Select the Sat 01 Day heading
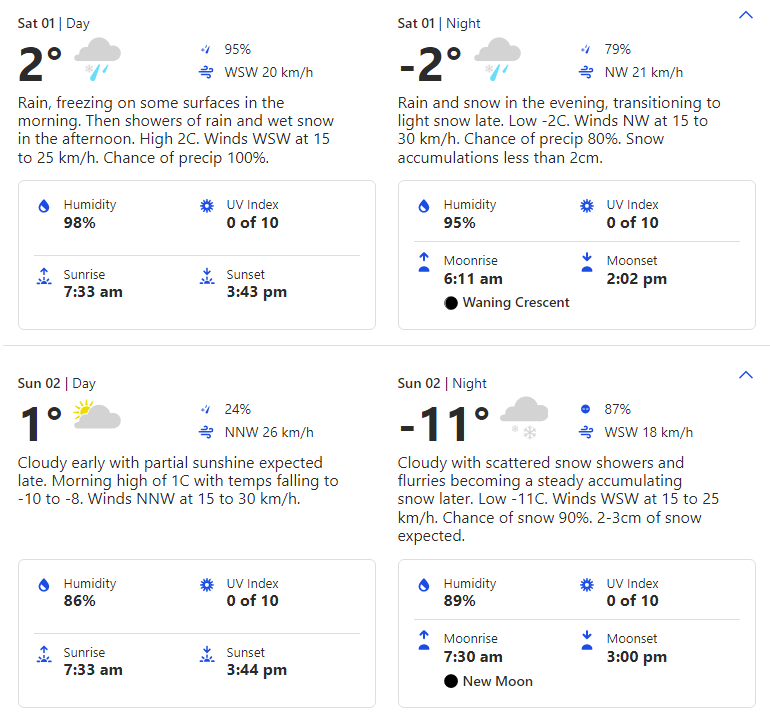770x715 pixels. (x=60, y=23)
